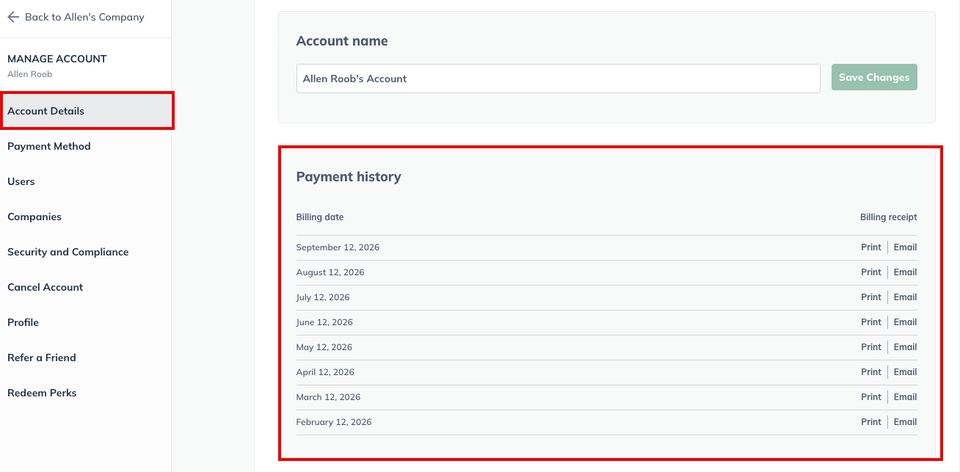Open Refer a Friend page
The height and width of the screenshot is (472, 960).
pyautogui.click(x=42, y=358)
